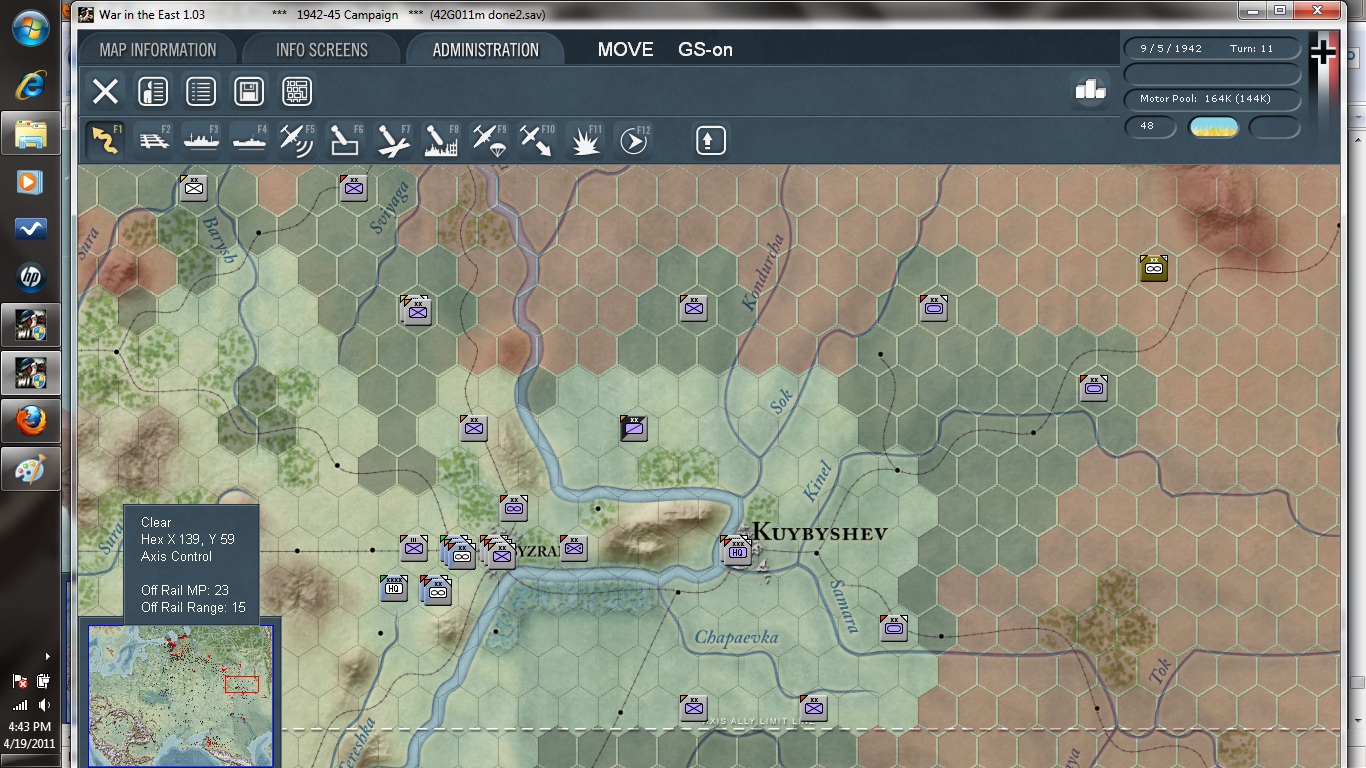Select the F4 ship mode icon

(x=249, y=140)
